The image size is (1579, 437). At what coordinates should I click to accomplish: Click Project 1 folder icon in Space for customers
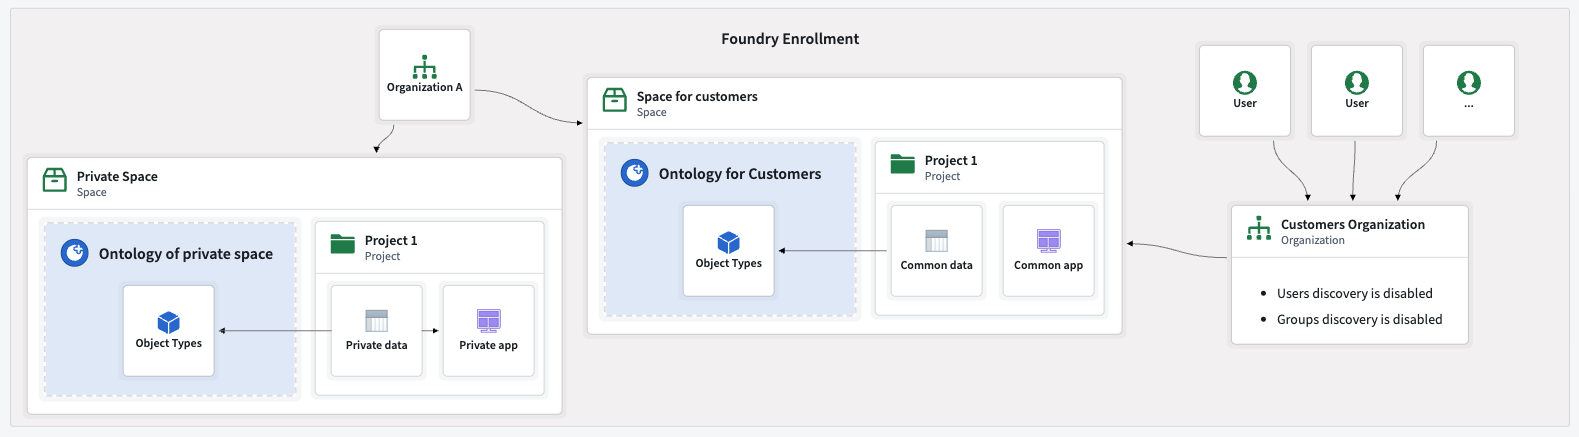[903, 164]
